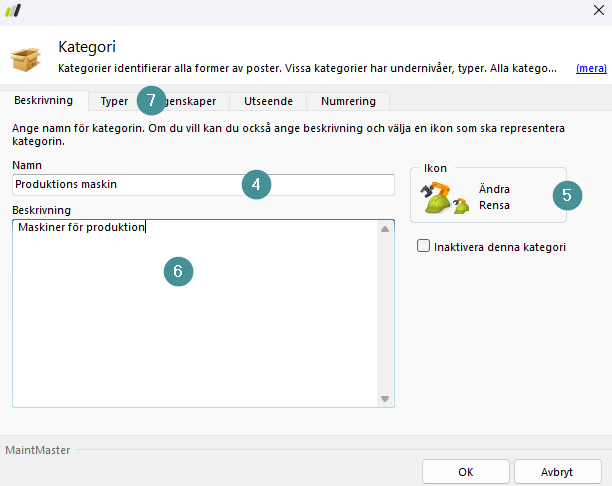Click the cardboard box Kategori icon
This screenshot has width=612, height=486.
(25, 59)
